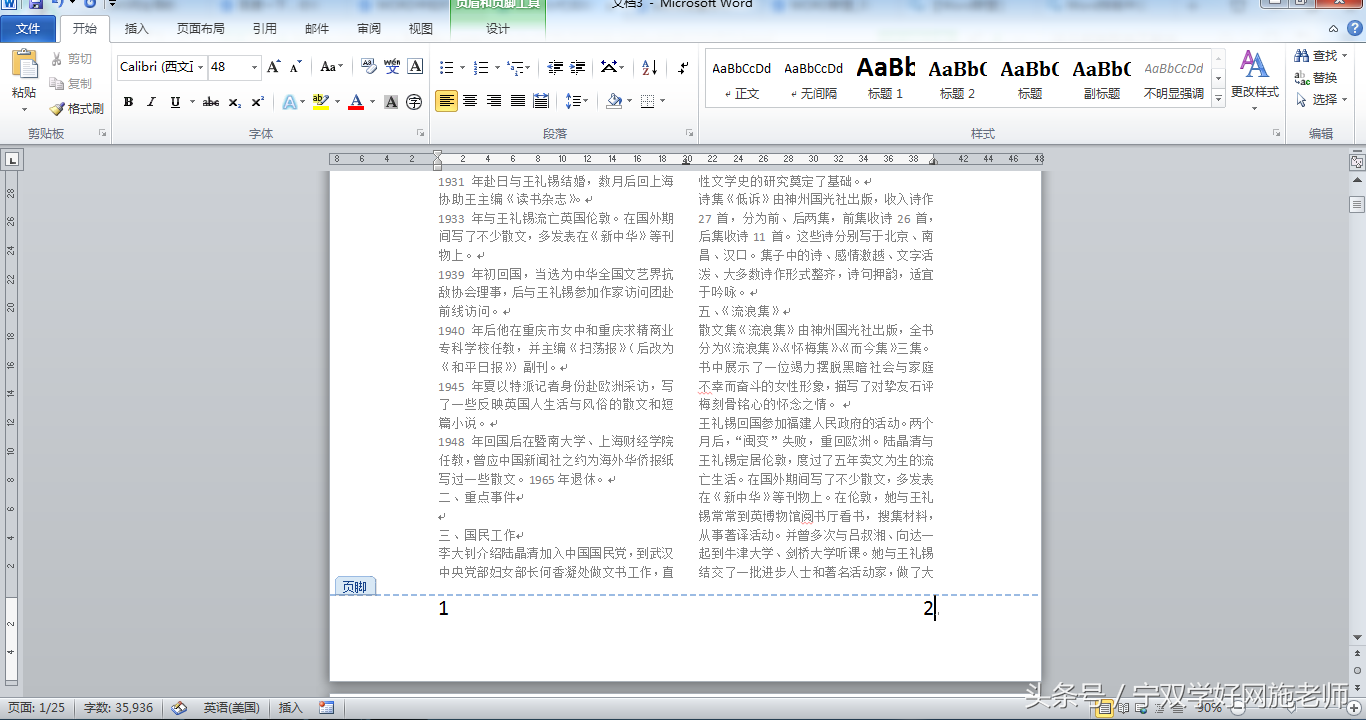Click the Text Effects glowing A icon
This screenshot has width=1366, height=720.
click(289, 102)
